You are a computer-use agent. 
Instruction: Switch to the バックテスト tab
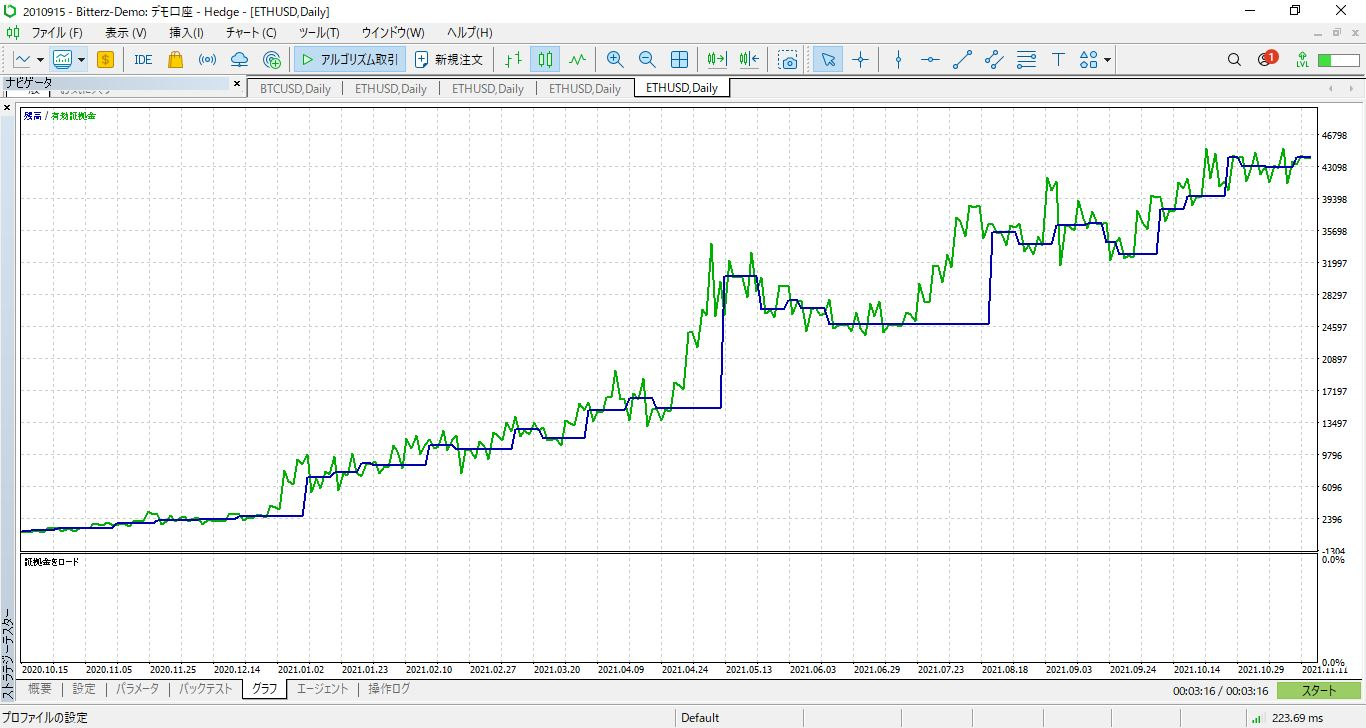[x=205, y=689]
